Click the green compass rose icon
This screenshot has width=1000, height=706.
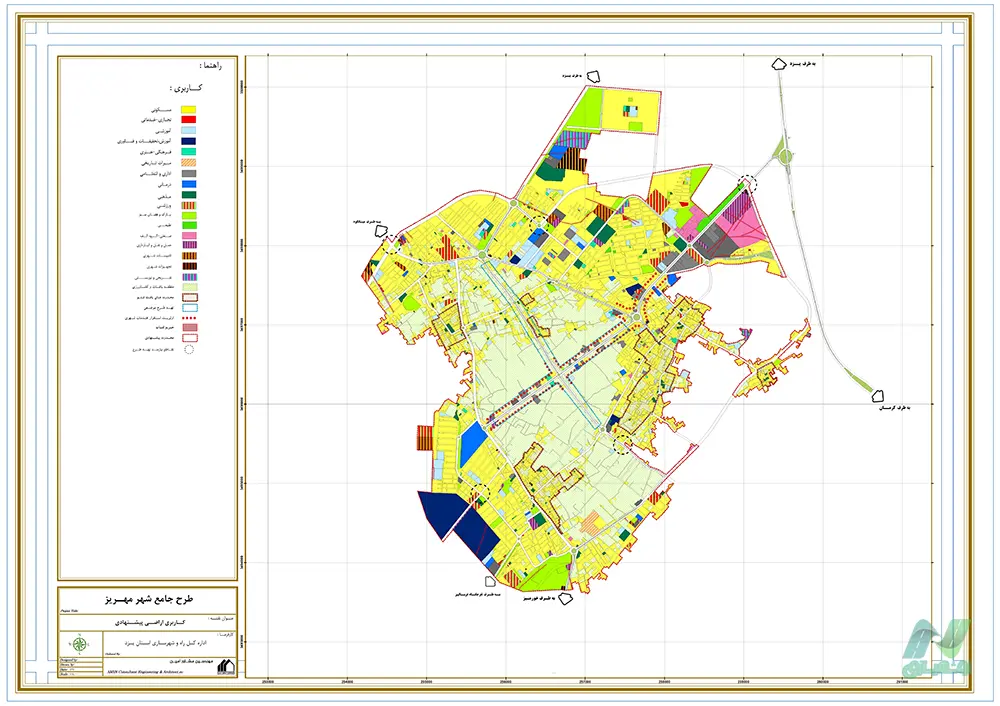tap(80, 644)
